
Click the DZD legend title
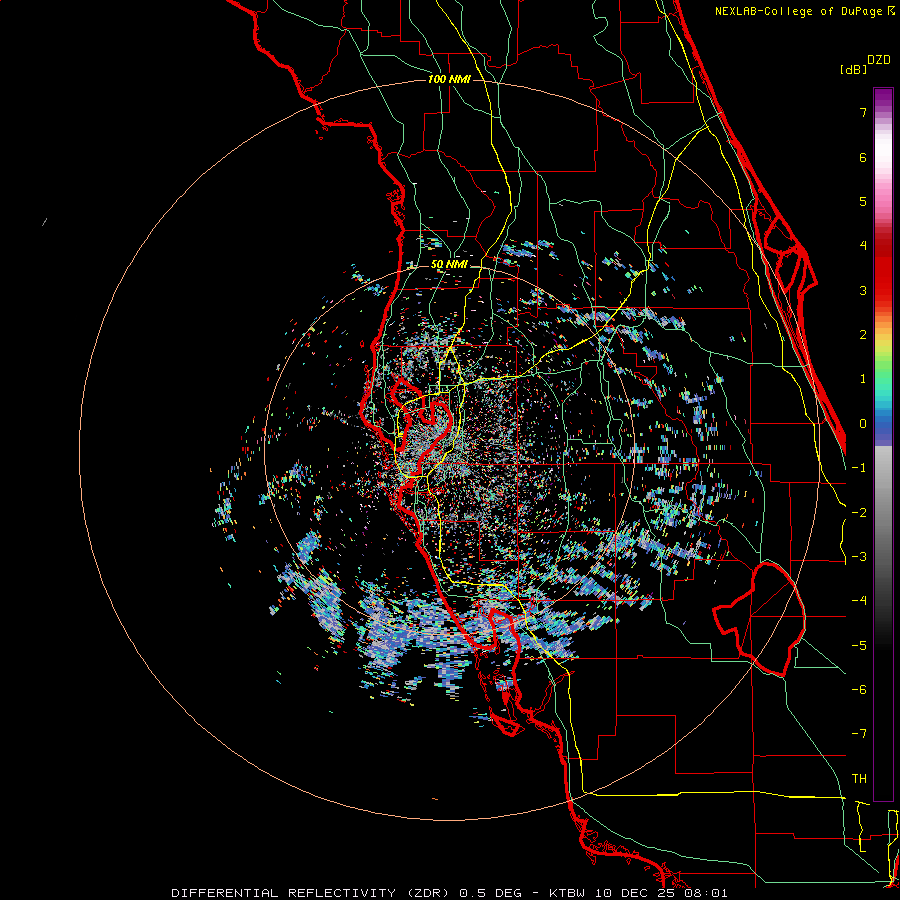coord(879,60)
